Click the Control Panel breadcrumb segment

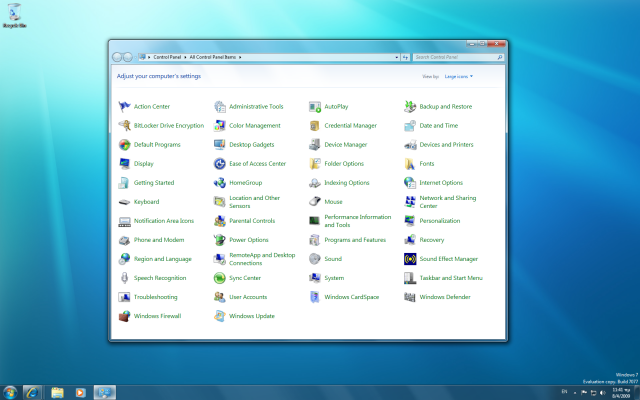pos(167,57)
